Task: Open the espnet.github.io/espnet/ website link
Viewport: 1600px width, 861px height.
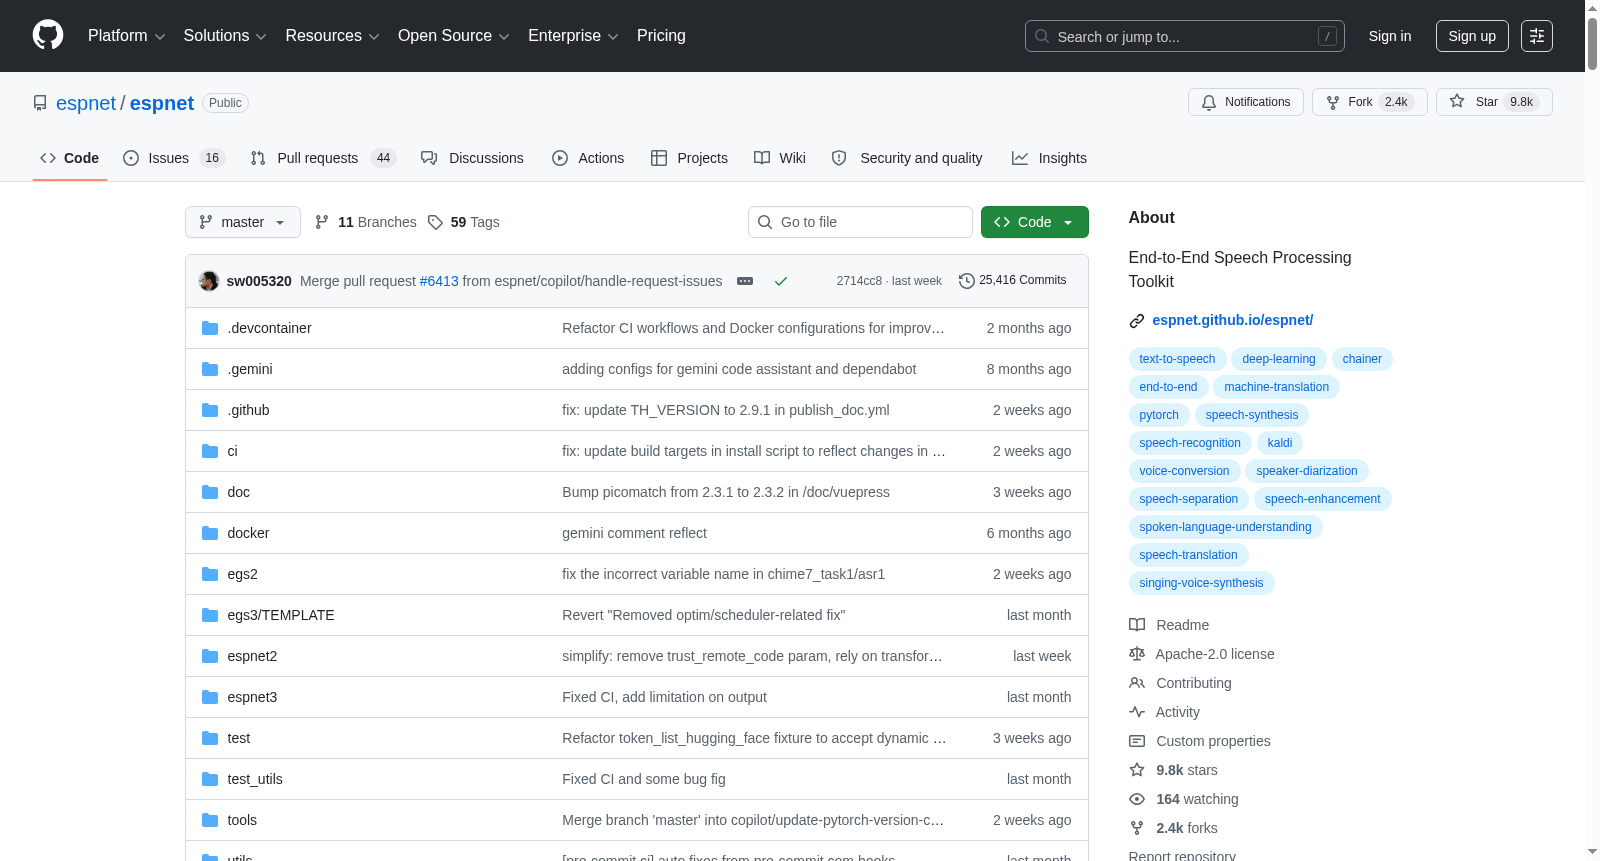Action: (1232, 320)
